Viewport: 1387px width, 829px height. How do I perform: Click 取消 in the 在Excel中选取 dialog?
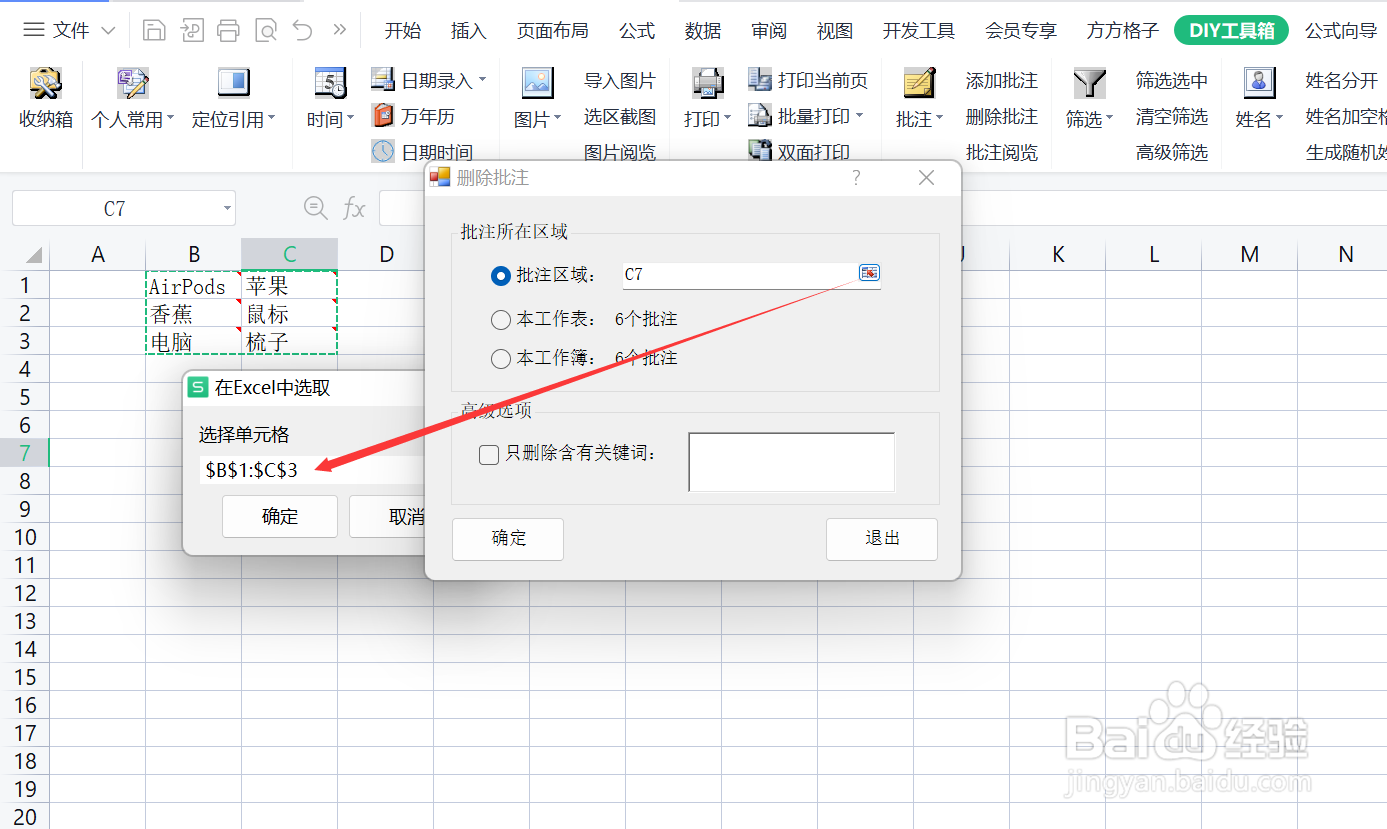point(389,516)
